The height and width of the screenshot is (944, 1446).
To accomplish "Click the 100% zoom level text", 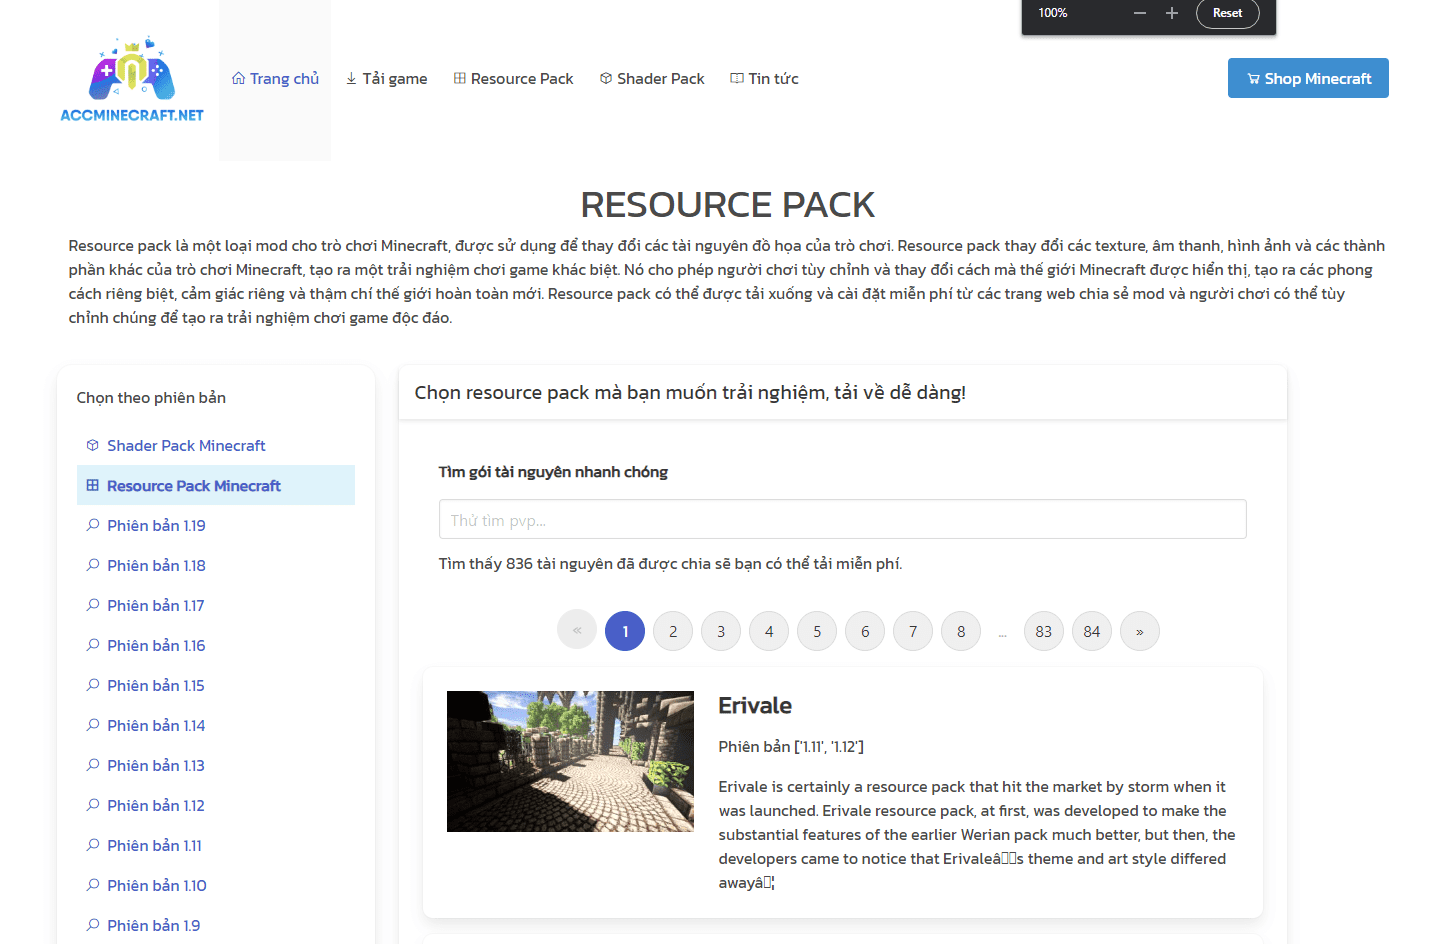I will [1053, 13].
